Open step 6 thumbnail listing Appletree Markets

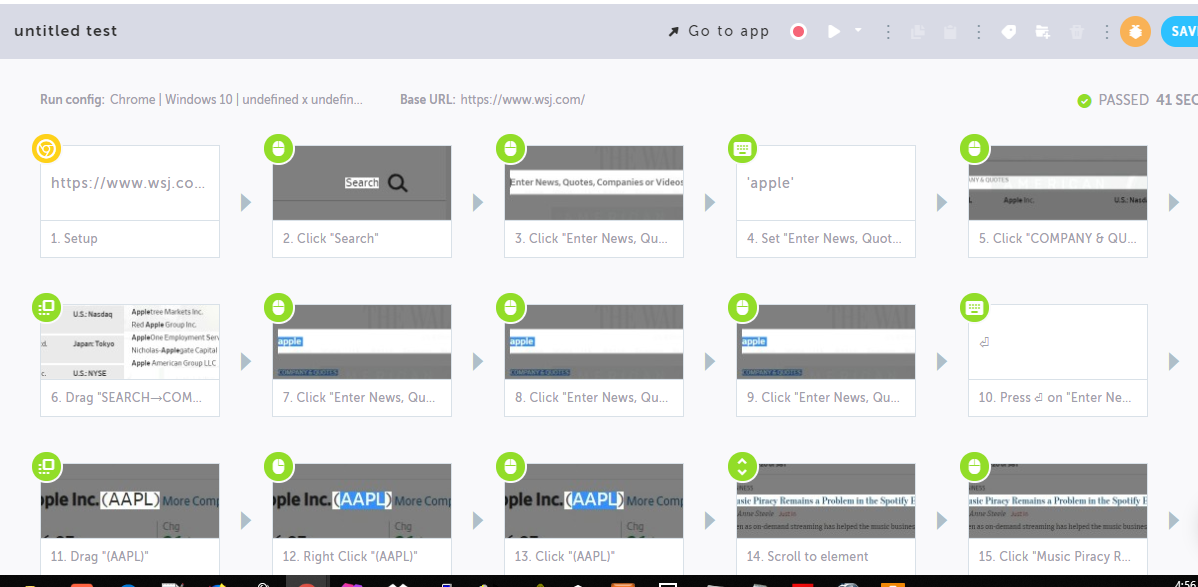pyautogui.click(x=130, y=342)
